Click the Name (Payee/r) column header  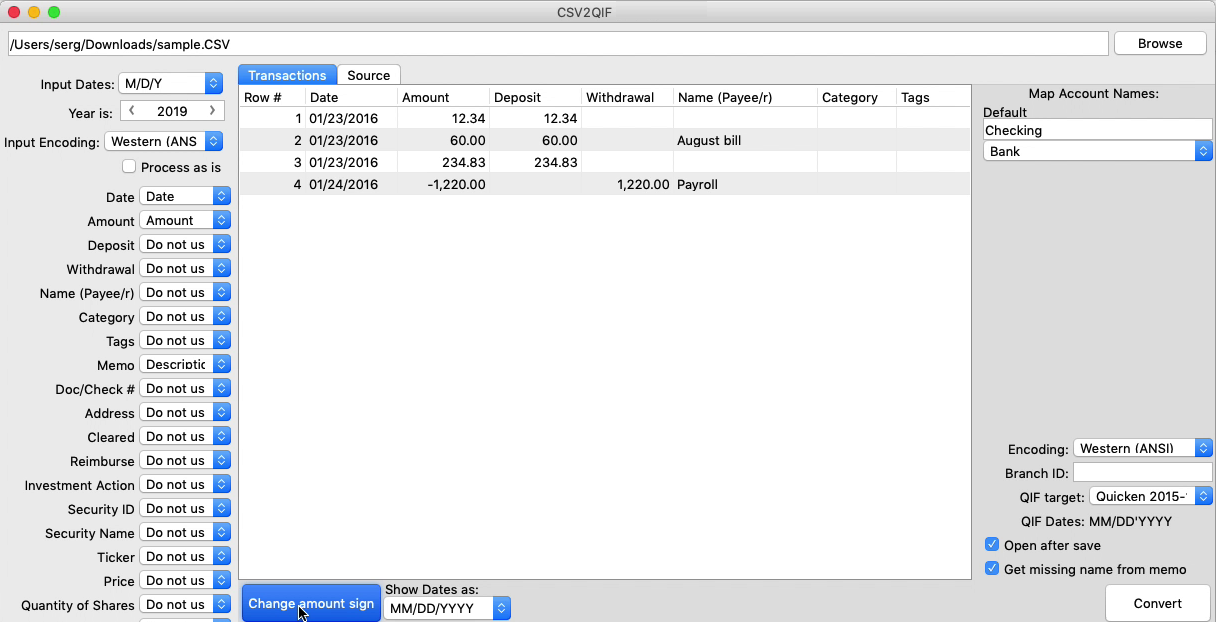tap(745, 97)
